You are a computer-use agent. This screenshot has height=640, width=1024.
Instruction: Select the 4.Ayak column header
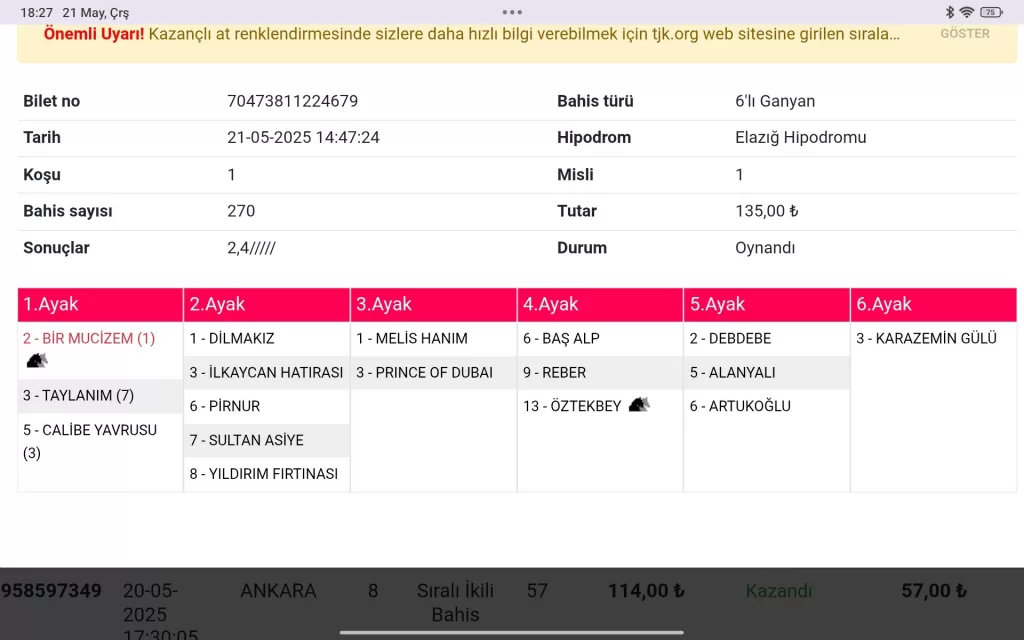click(x=600, y=304)
